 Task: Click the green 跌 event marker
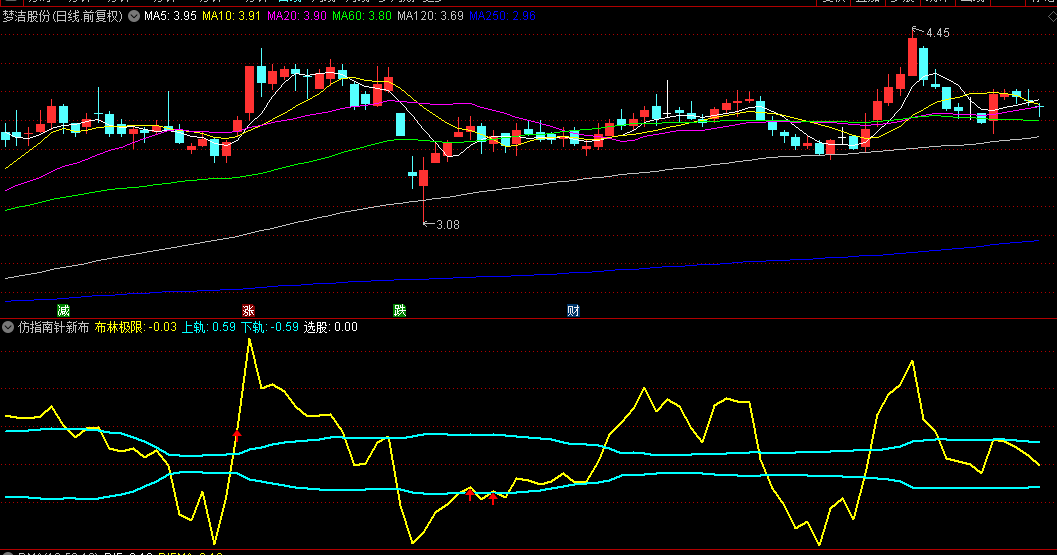coord(400,311)
